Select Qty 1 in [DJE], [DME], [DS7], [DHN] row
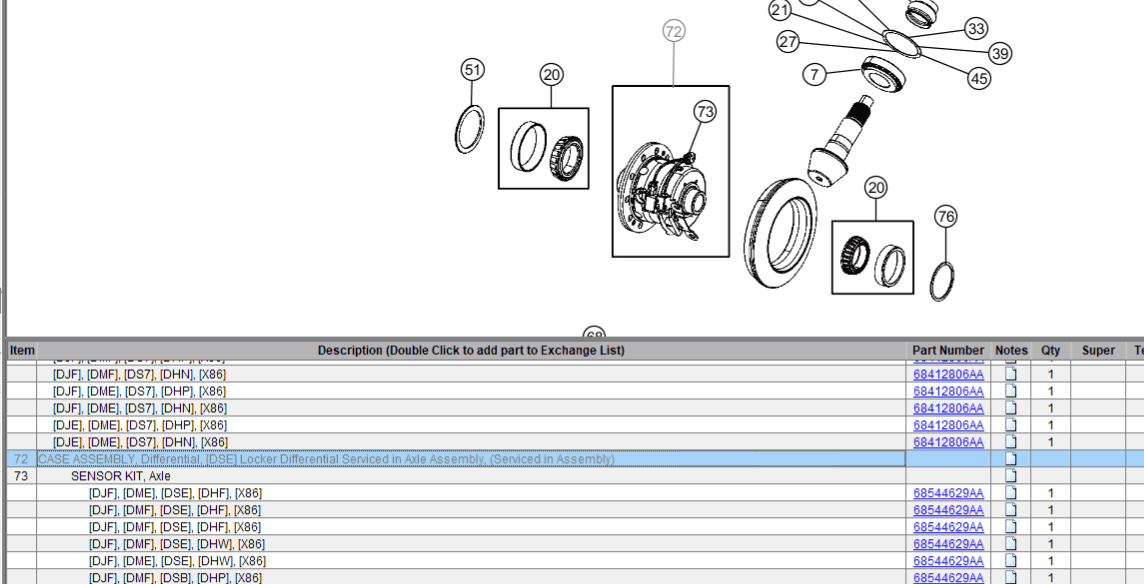 [1051, 442]
